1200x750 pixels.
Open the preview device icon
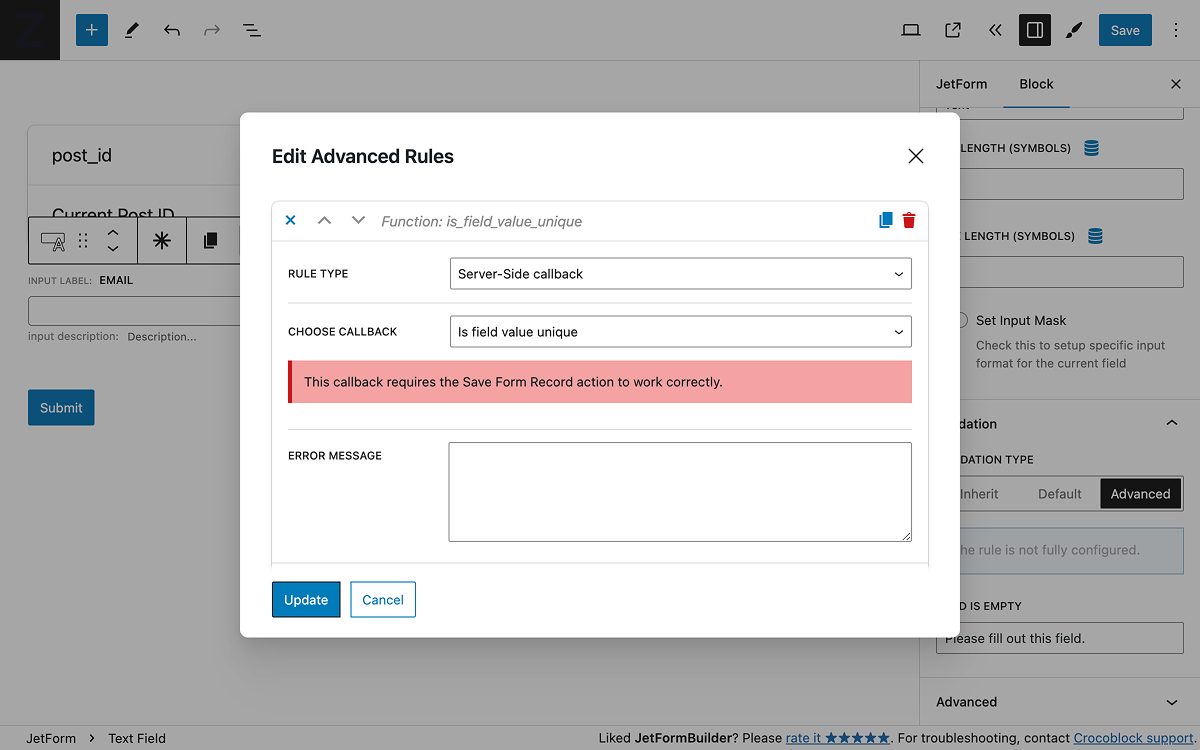(911, 30)
